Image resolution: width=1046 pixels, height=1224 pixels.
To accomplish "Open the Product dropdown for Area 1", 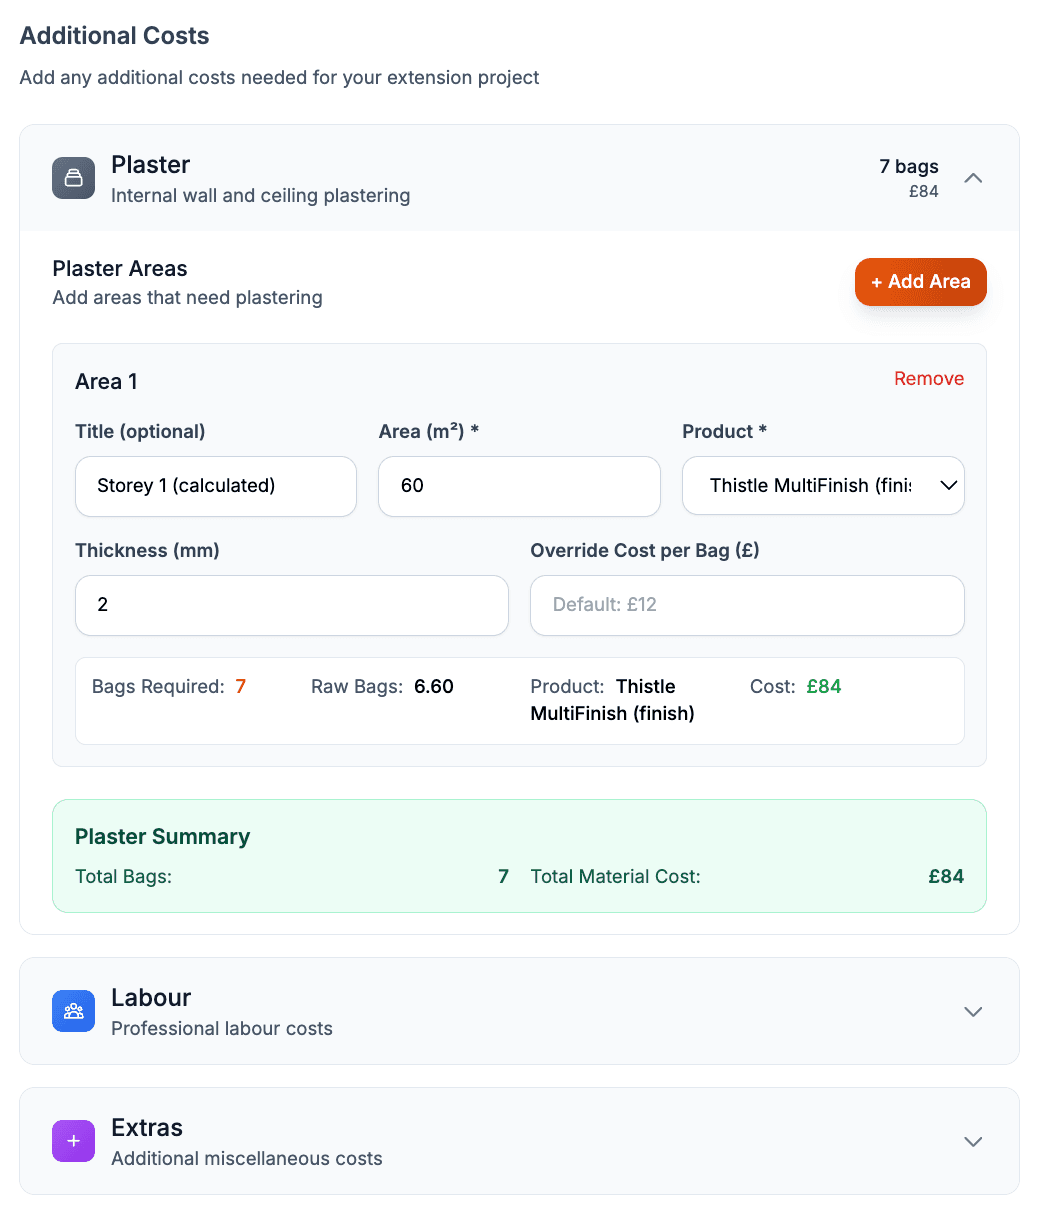I will (823, 486).
